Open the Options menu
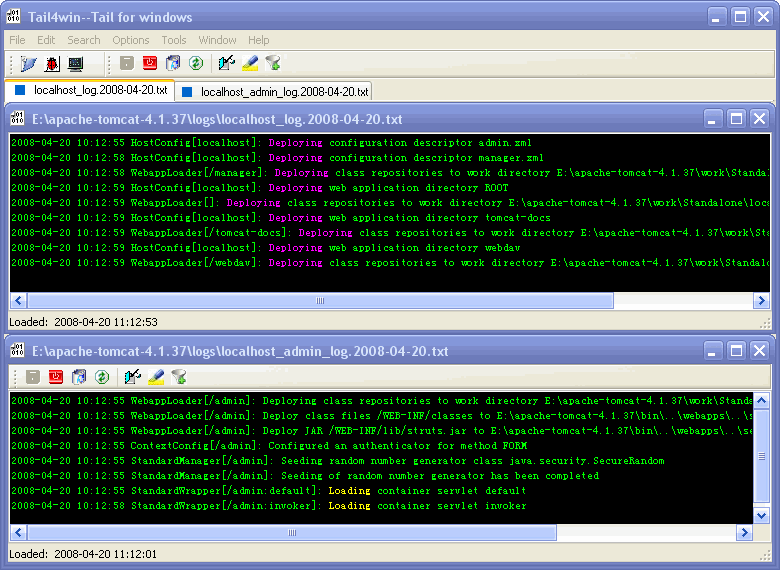The width and height of the screenshot is (780, 570). (x=131, y=40)
